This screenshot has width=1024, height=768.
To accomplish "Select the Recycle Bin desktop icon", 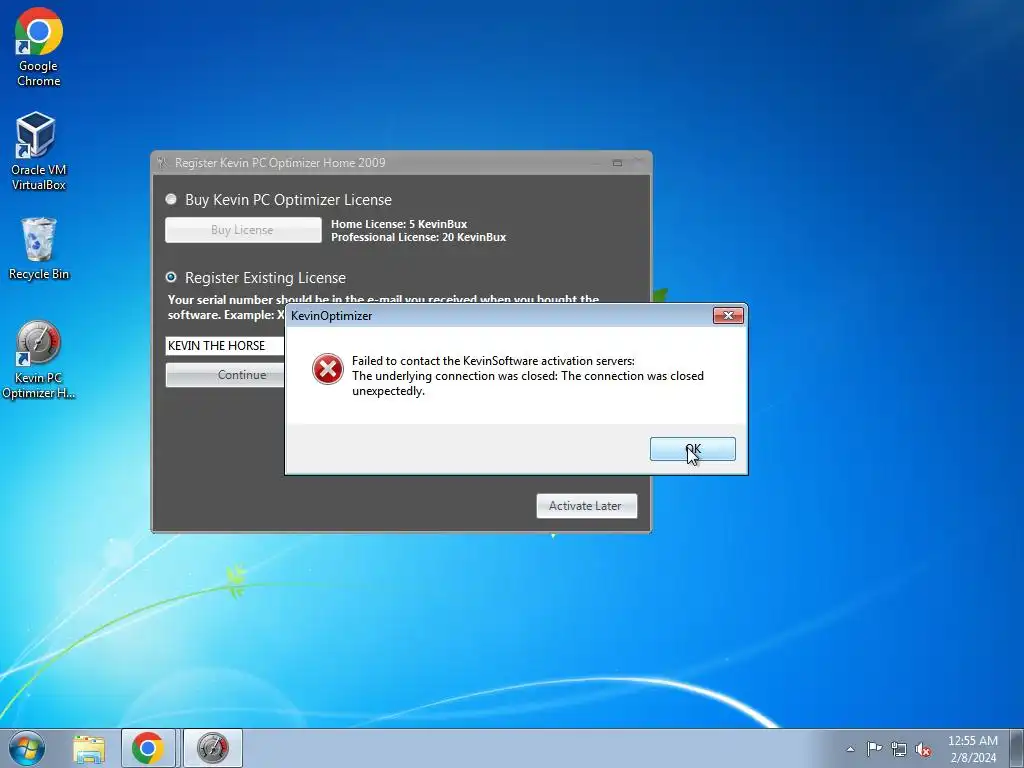I will (39, 249).
